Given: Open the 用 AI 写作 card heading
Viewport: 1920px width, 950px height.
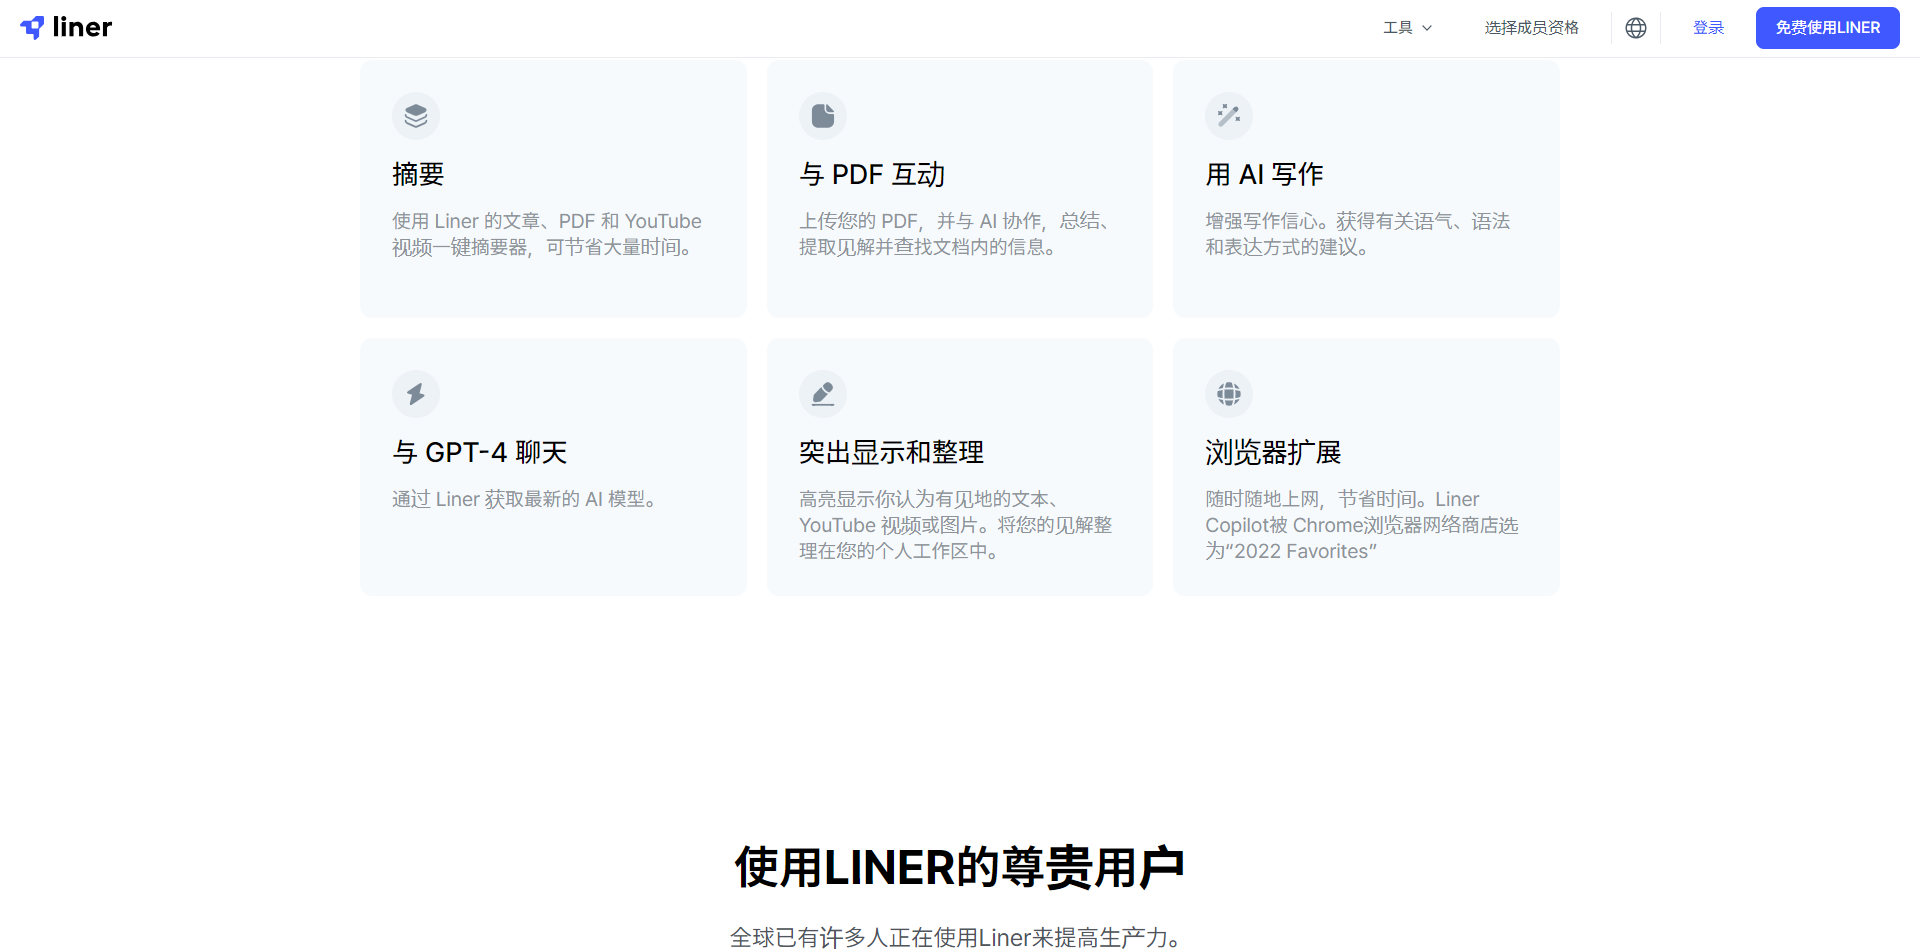Looking at the screenshot, I should pos(1264,175).
